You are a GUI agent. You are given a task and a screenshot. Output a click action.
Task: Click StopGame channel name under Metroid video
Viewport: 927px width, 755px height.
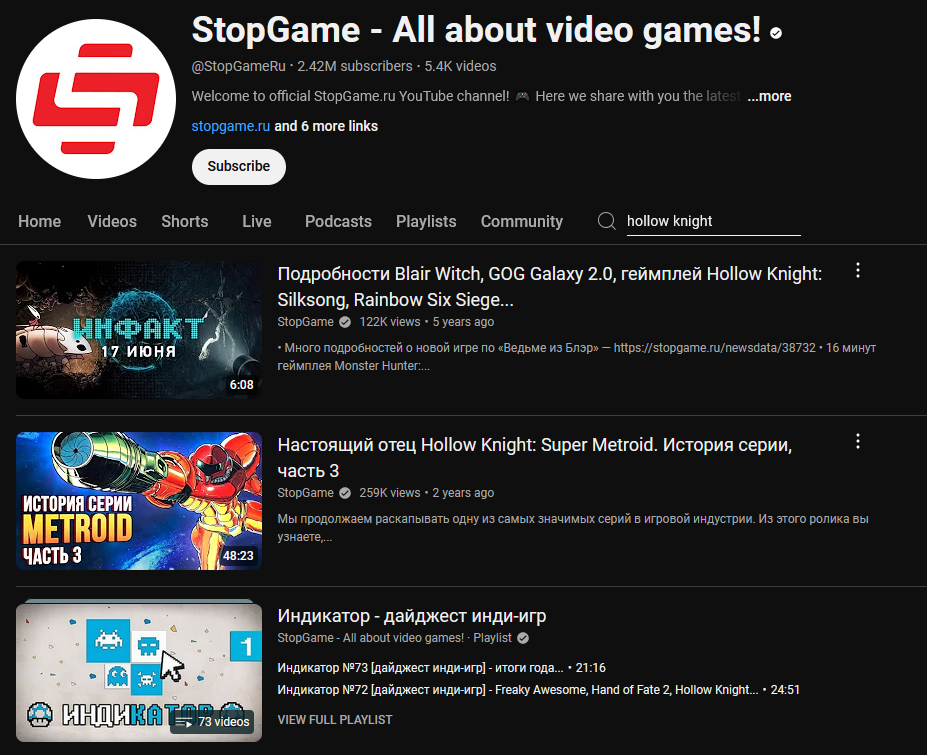(x=306, y=493)
